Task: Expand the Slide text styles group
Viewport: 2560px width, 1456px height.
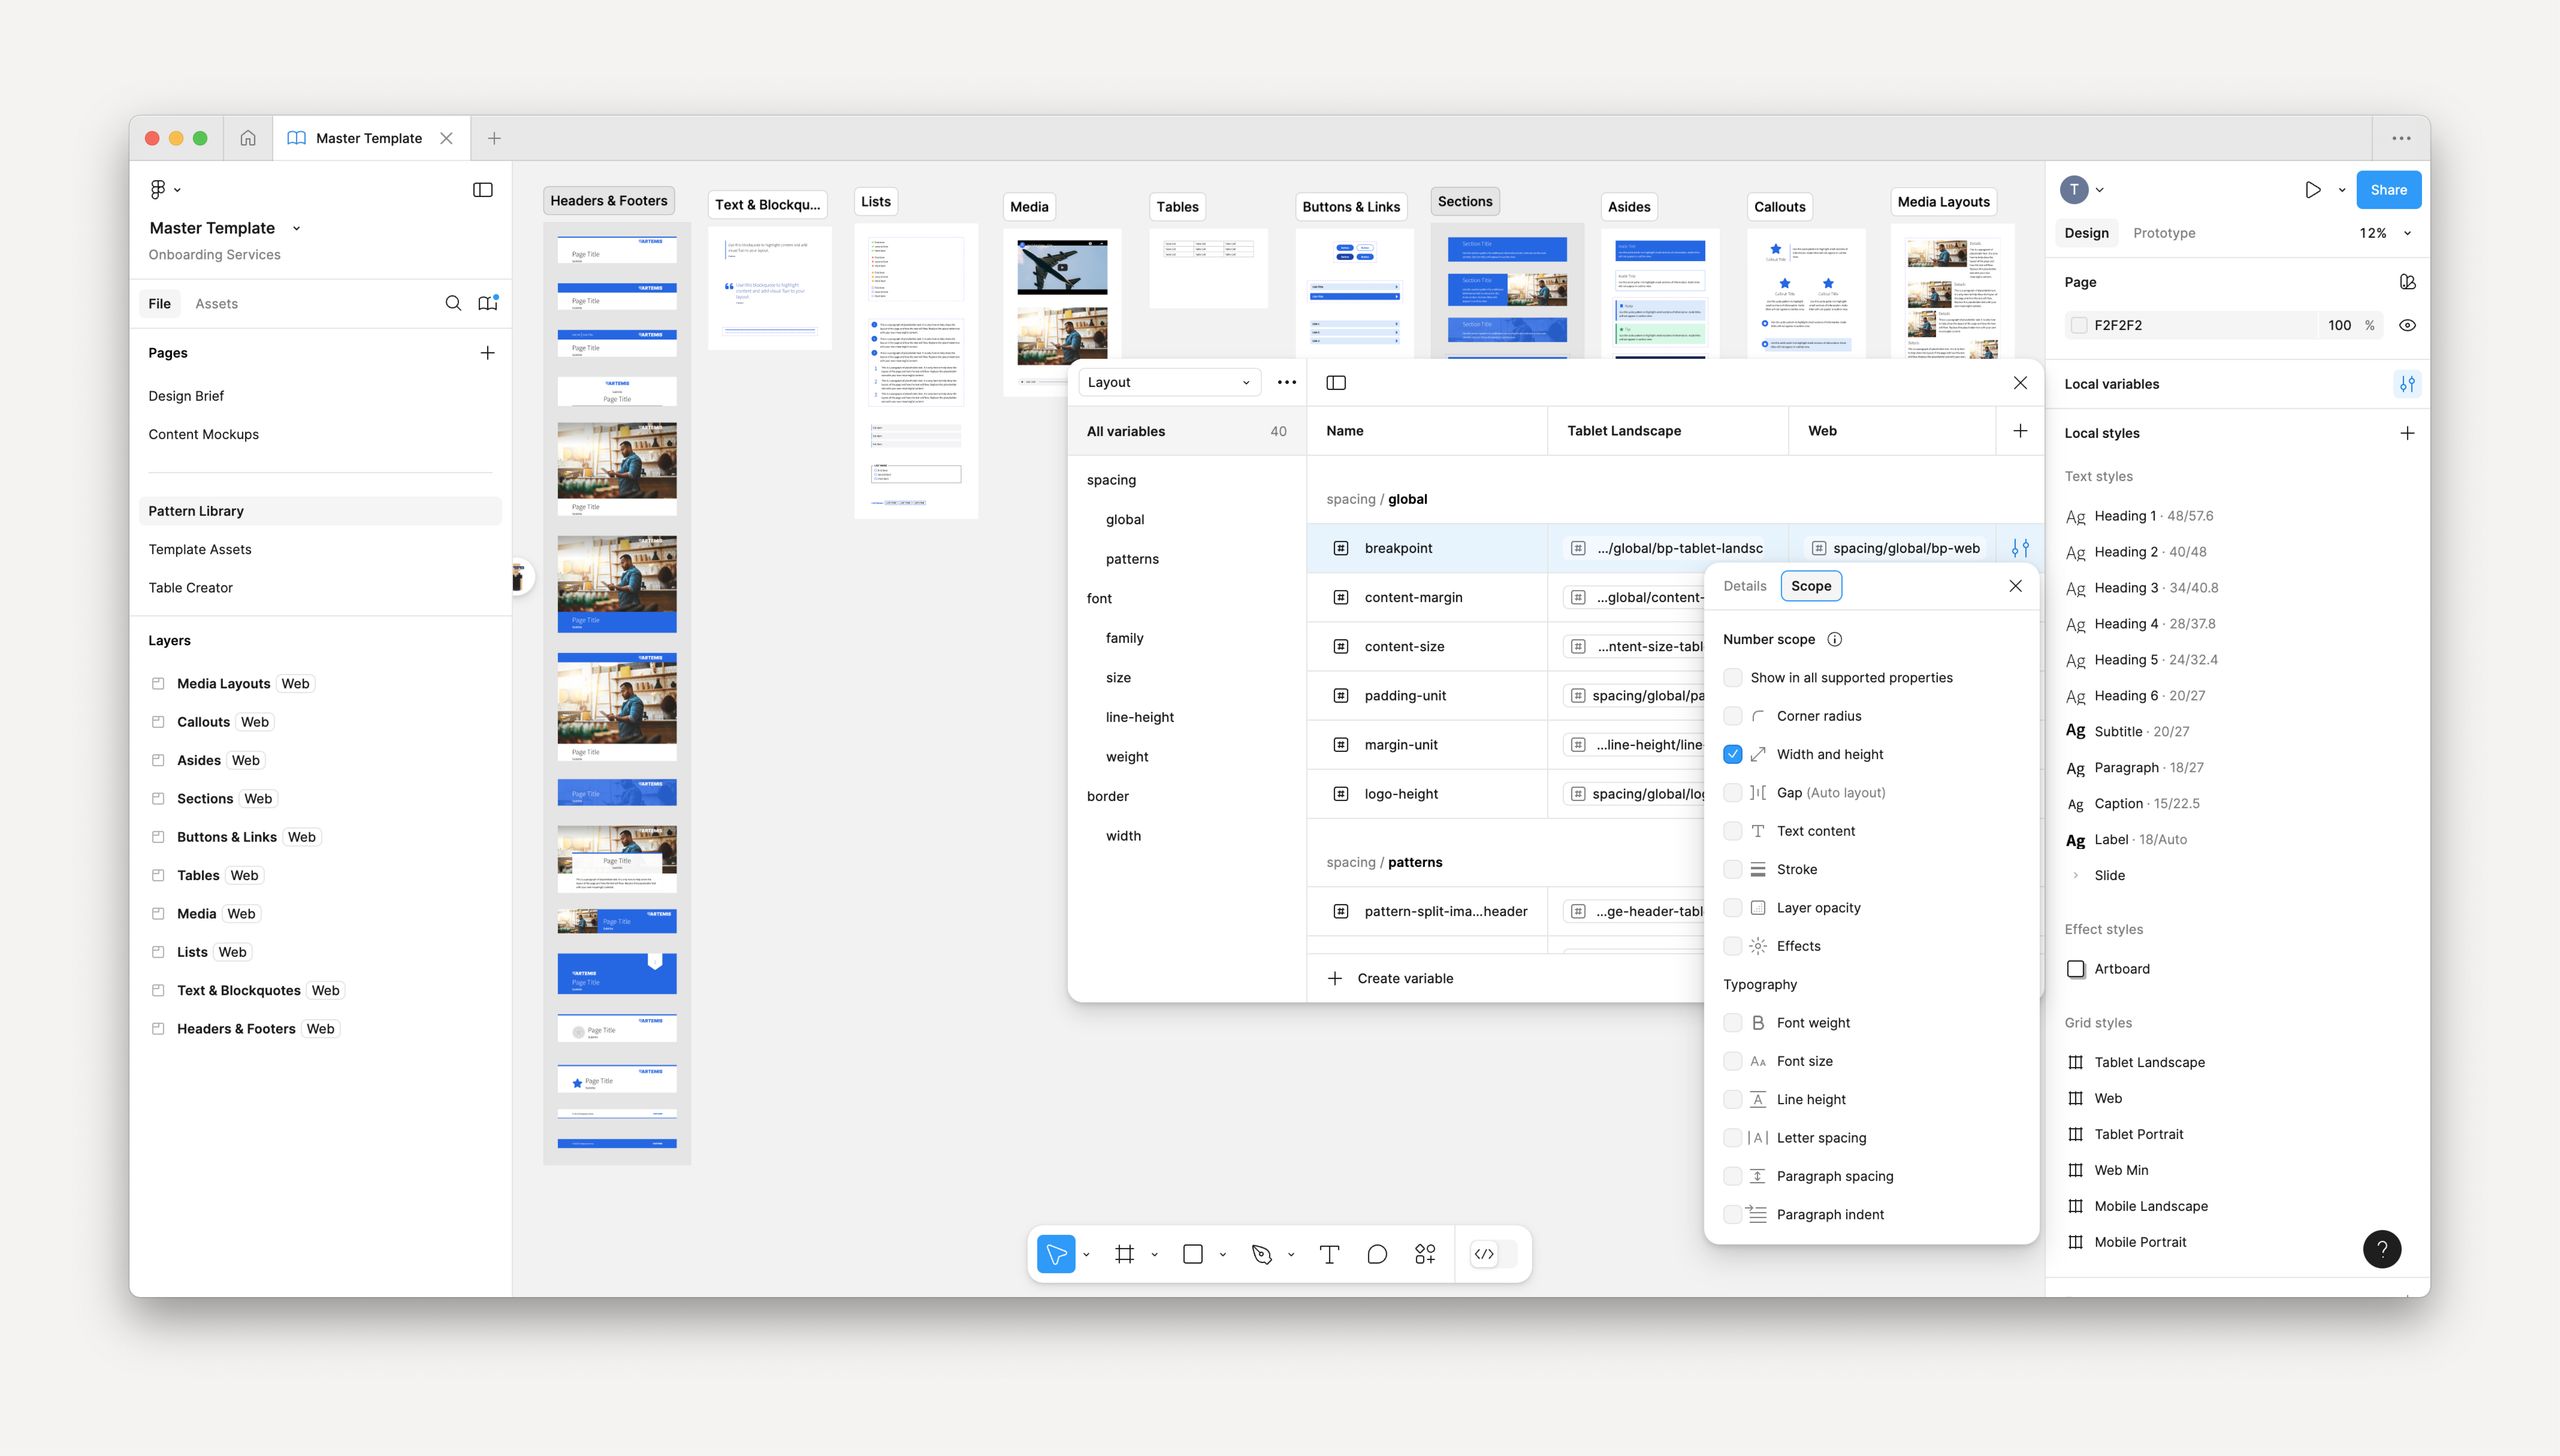Action: pos(2076,875)
